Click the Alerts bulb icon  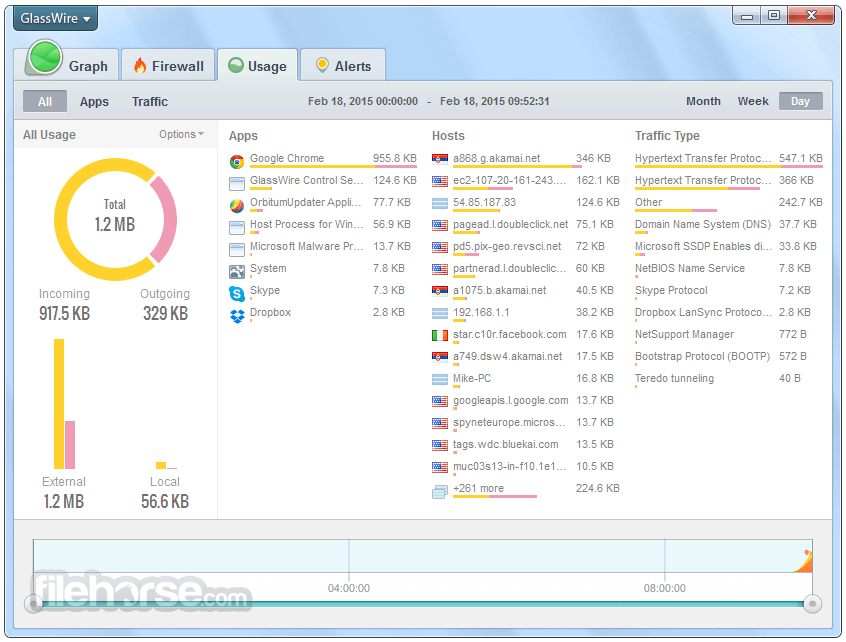322,65
